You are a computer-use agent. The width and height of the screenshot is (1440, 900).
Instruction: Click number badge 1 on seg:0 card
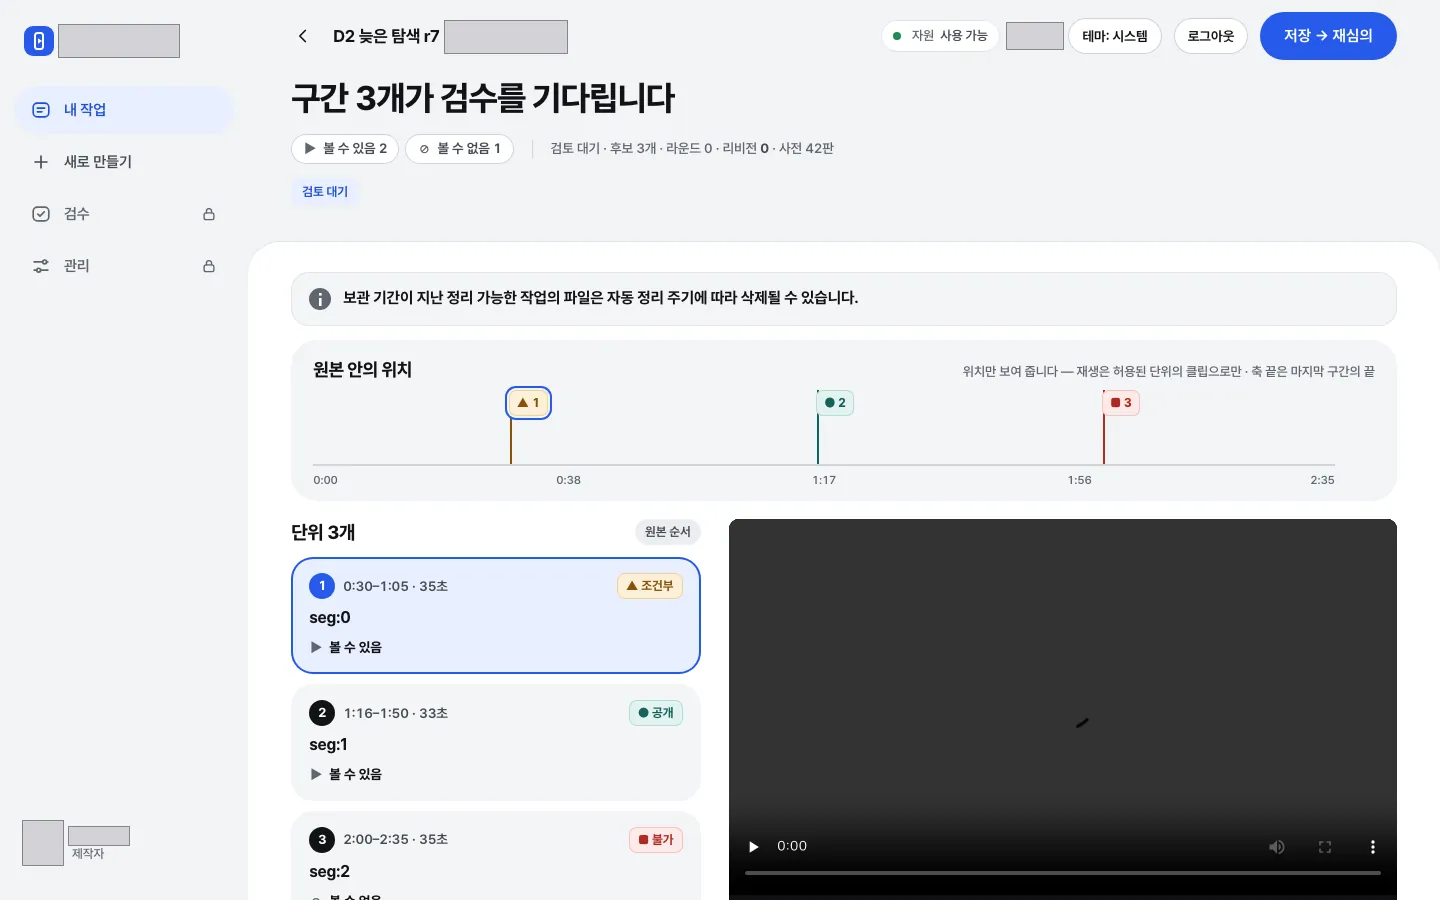tap(322, 586)
